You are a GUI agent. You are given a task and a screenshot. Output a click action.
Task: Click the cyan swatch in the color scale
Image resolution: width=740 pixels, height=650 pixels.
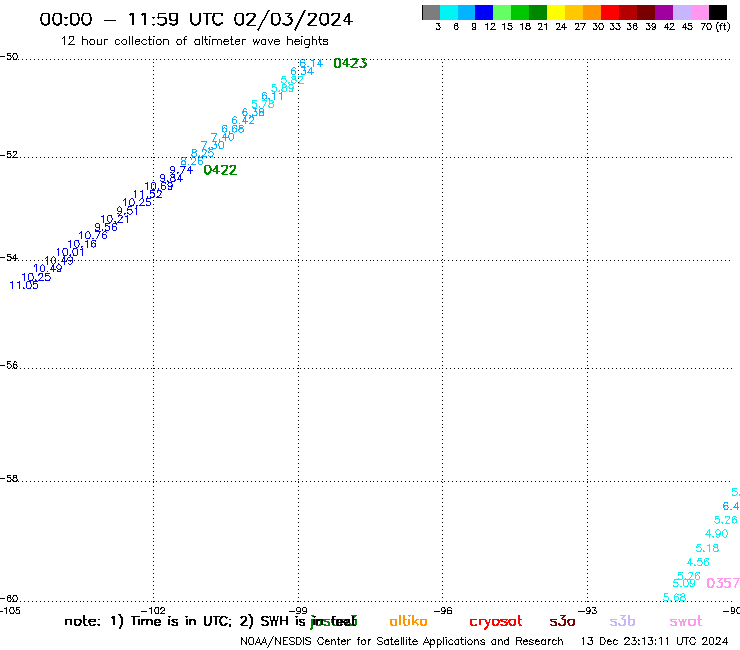[449, 12]
